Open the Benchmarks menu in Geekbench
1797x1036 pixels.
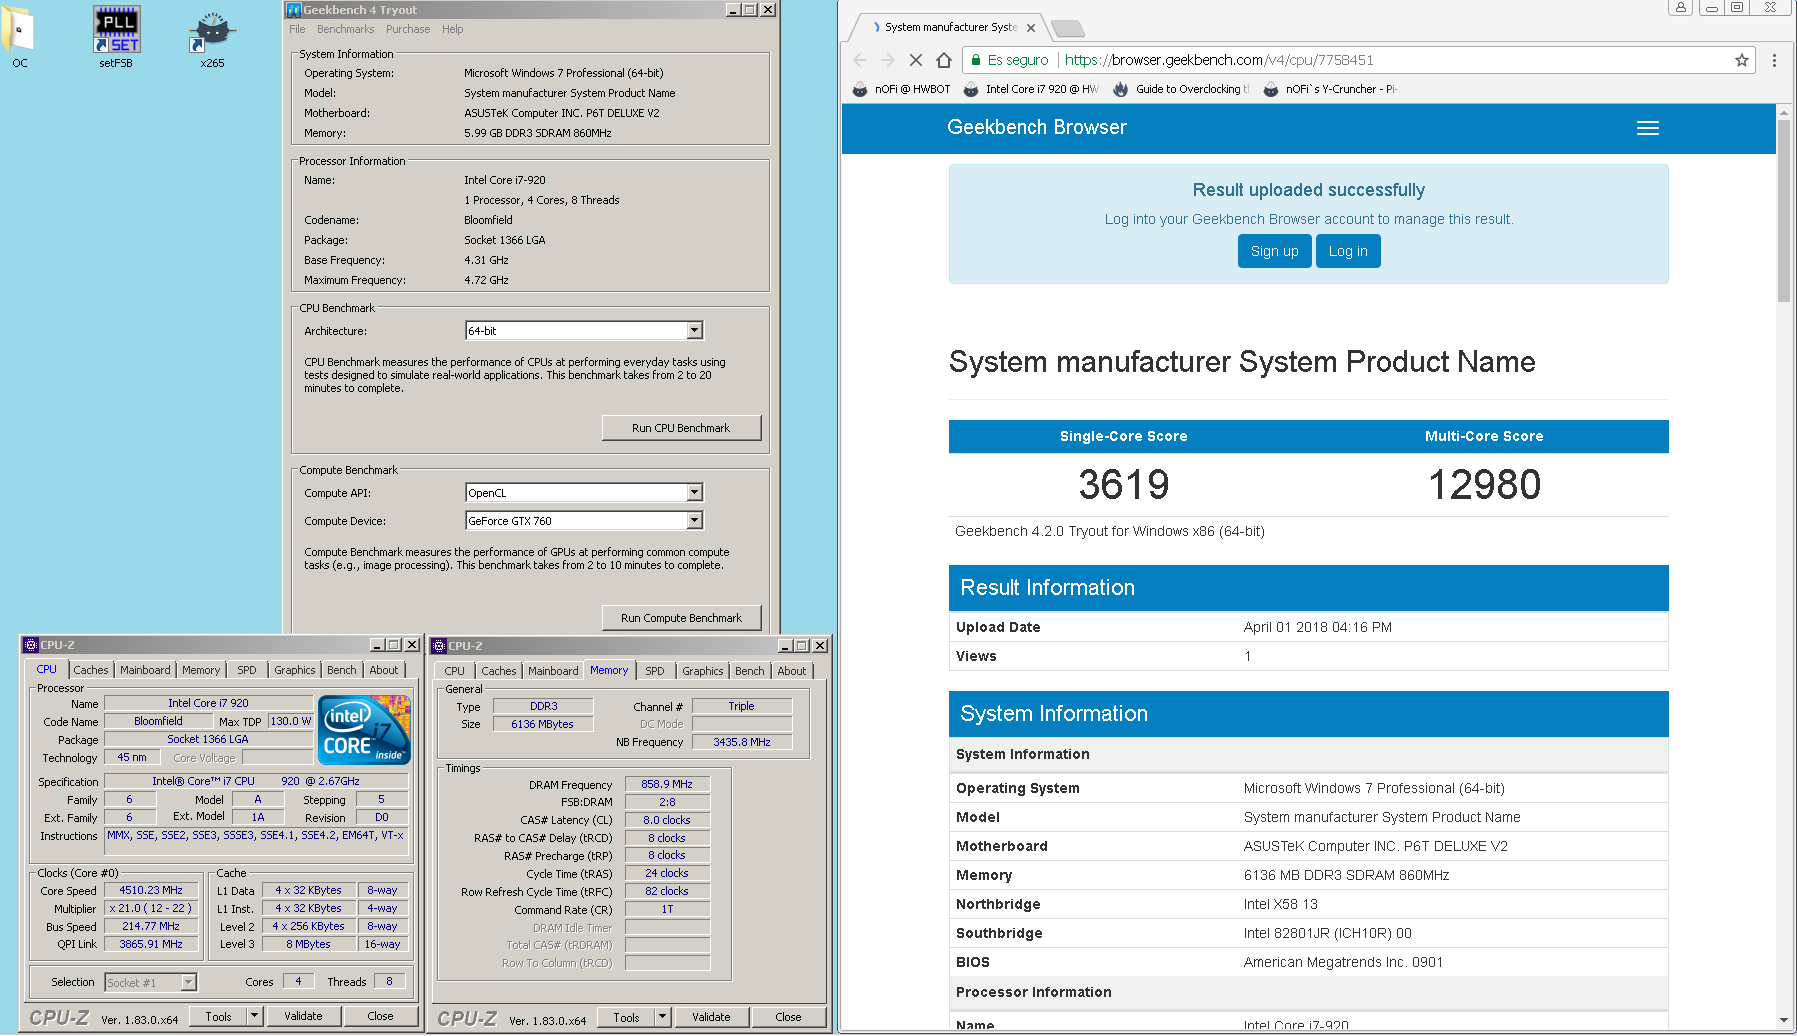(x=345, y=29)
